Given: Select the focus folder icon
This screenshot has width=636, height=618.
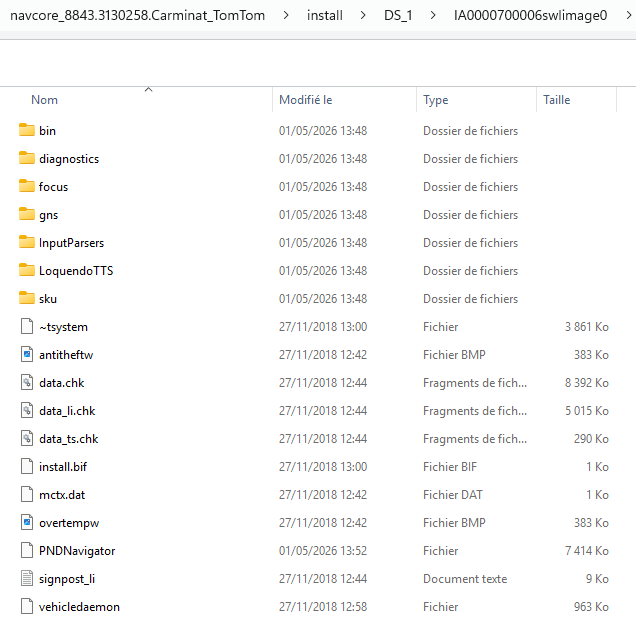Looking at the screenshot, I should pyautogui.click(x=27, y=186).
